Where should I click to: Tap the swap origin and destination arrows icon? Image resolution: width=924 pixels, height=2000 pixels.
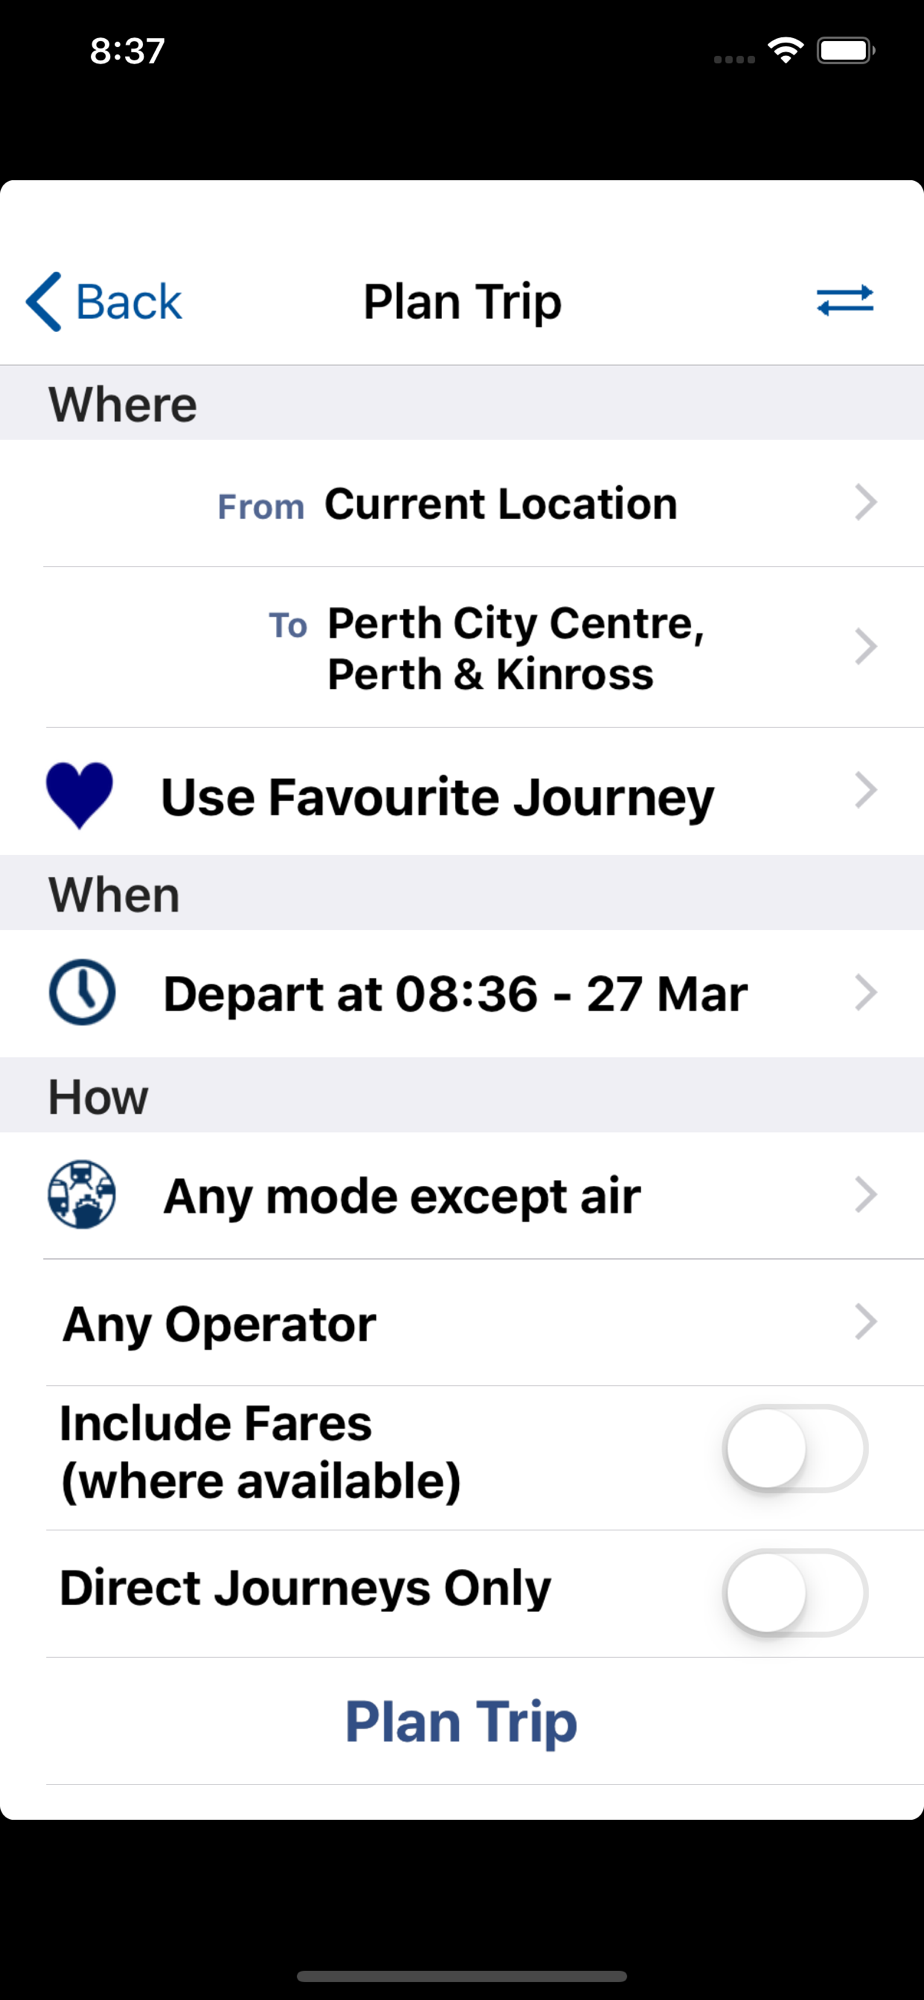(845, 300)
